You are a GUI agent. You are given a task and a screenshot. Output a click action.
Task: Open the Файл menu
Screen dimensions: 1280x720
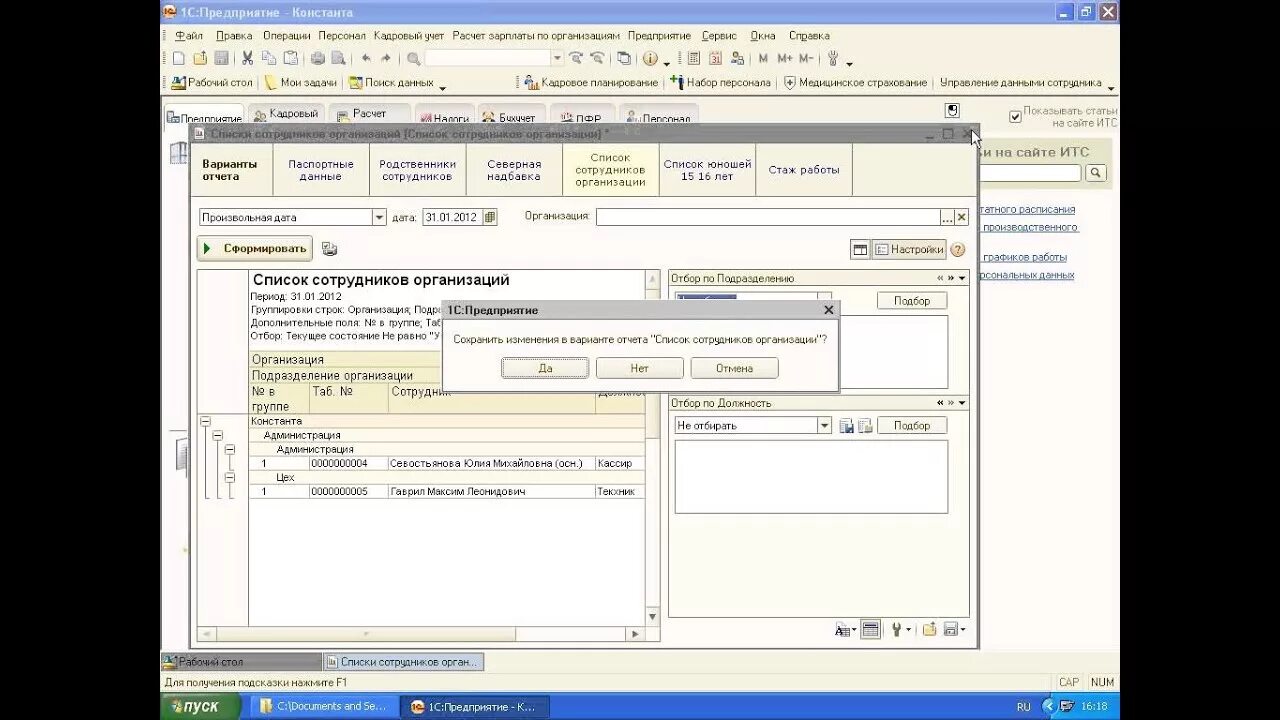188,35
